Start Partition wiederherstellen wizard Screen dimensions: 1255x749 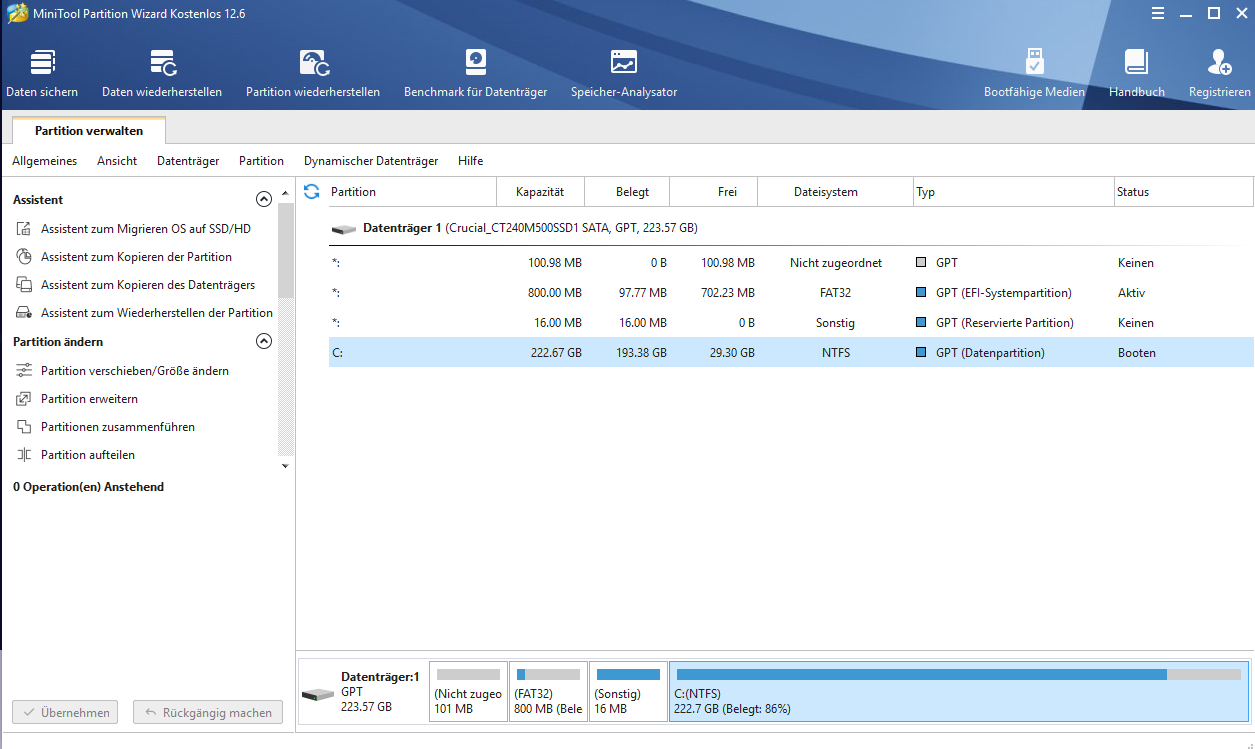(313, 73)
